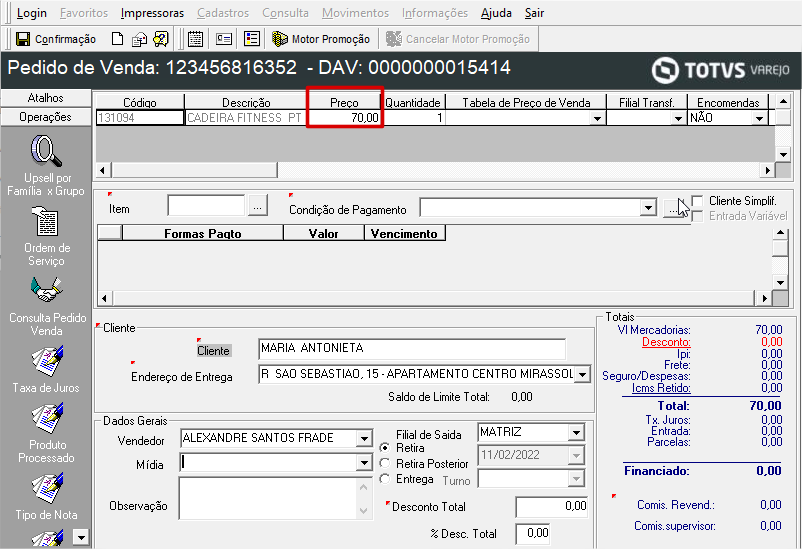Select the Entrega radio option
The width and height of the screenshot is (802, 549).
pos(385,479)
